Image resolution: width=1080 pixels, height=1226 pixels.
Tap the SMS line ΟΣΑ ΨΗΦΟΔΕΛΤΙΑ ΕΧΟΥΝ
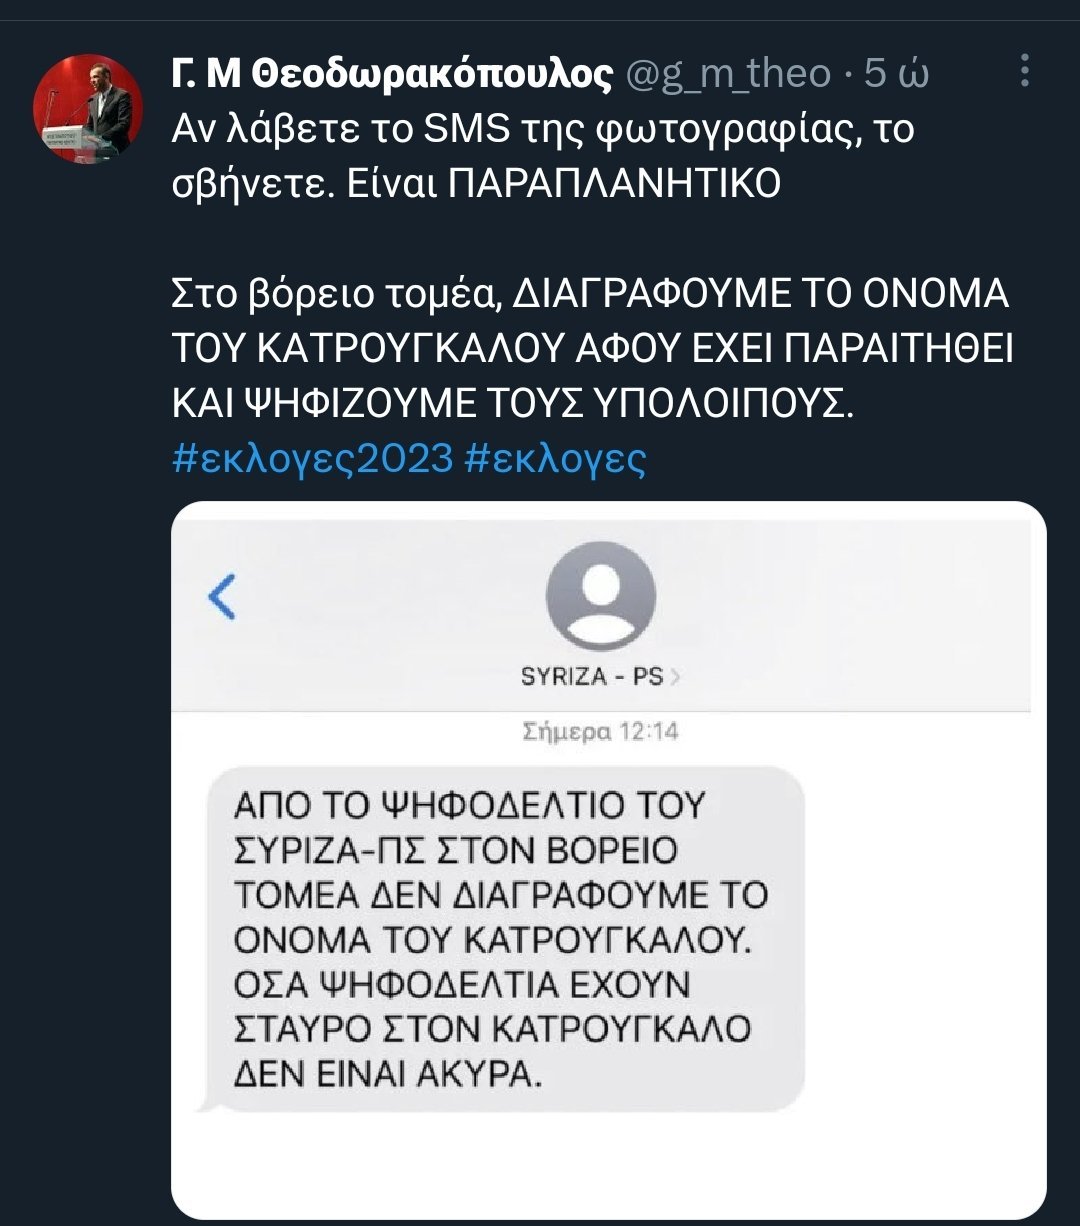point(461,985)
